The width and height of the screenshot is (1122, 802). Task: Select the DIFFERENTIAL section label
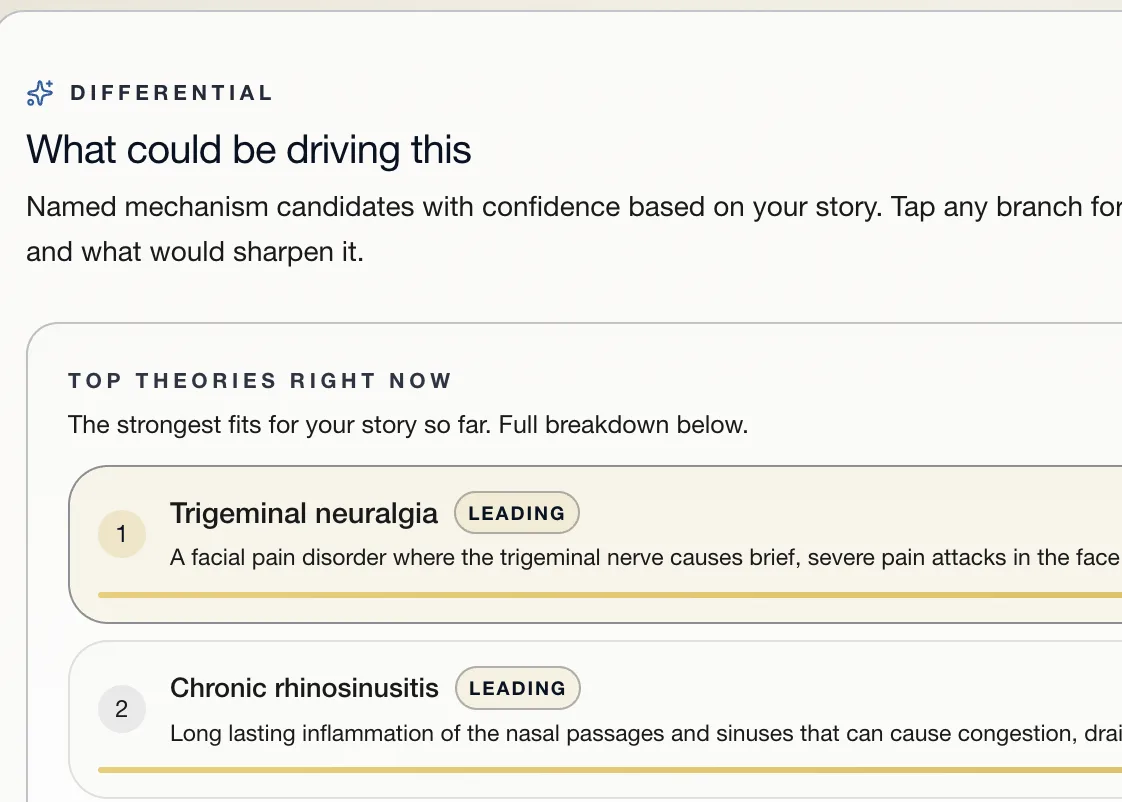(172, 93)
